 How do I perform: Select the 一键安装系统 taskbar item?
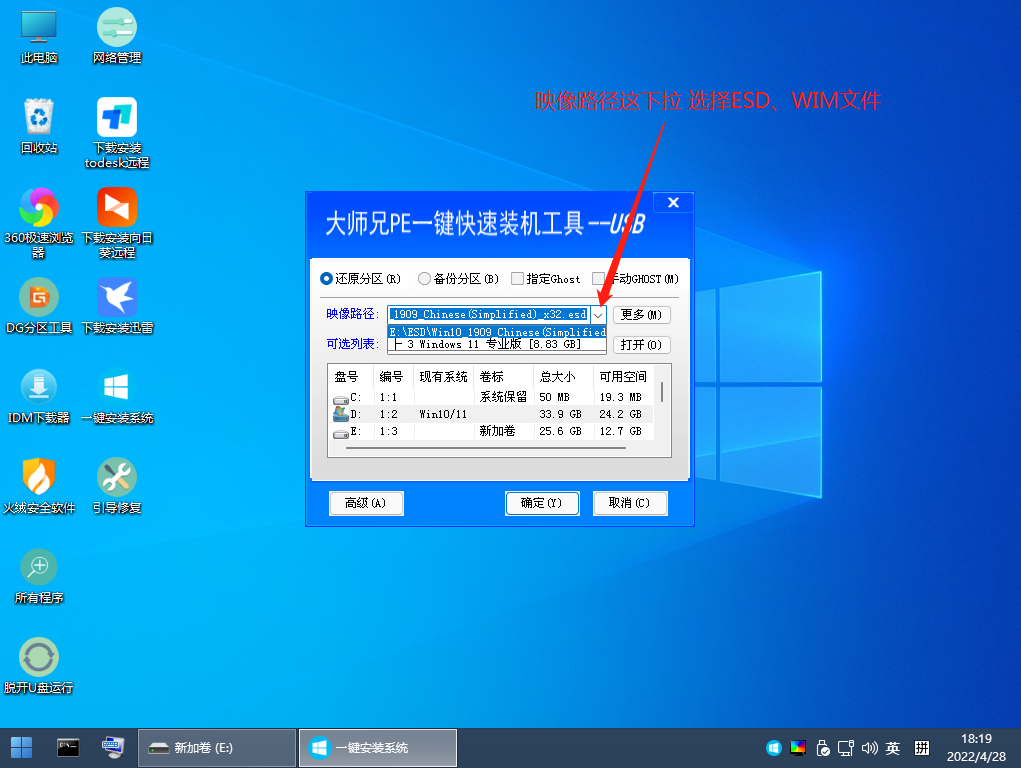coord(377,747)
